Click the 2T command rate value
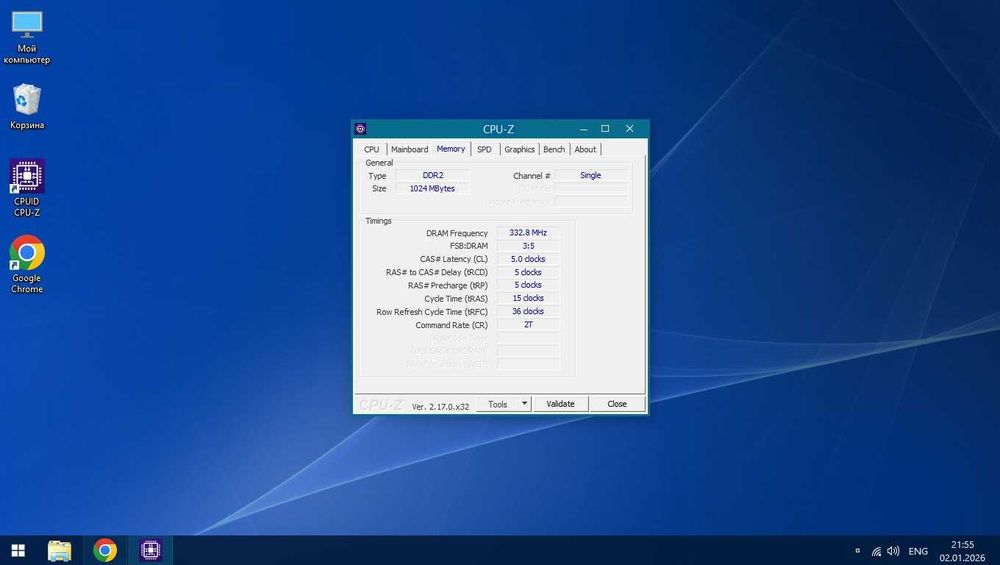Viewport: 1000px width, 565px height. tap(528, 325)
